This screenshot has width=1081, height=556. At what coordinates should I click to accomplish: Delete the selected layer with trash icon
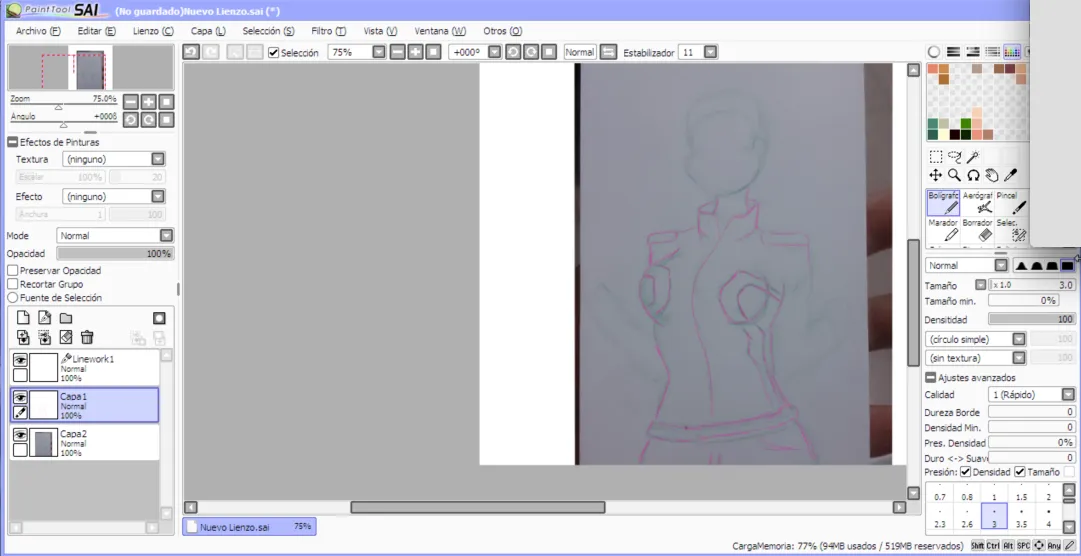coord(87,337)
